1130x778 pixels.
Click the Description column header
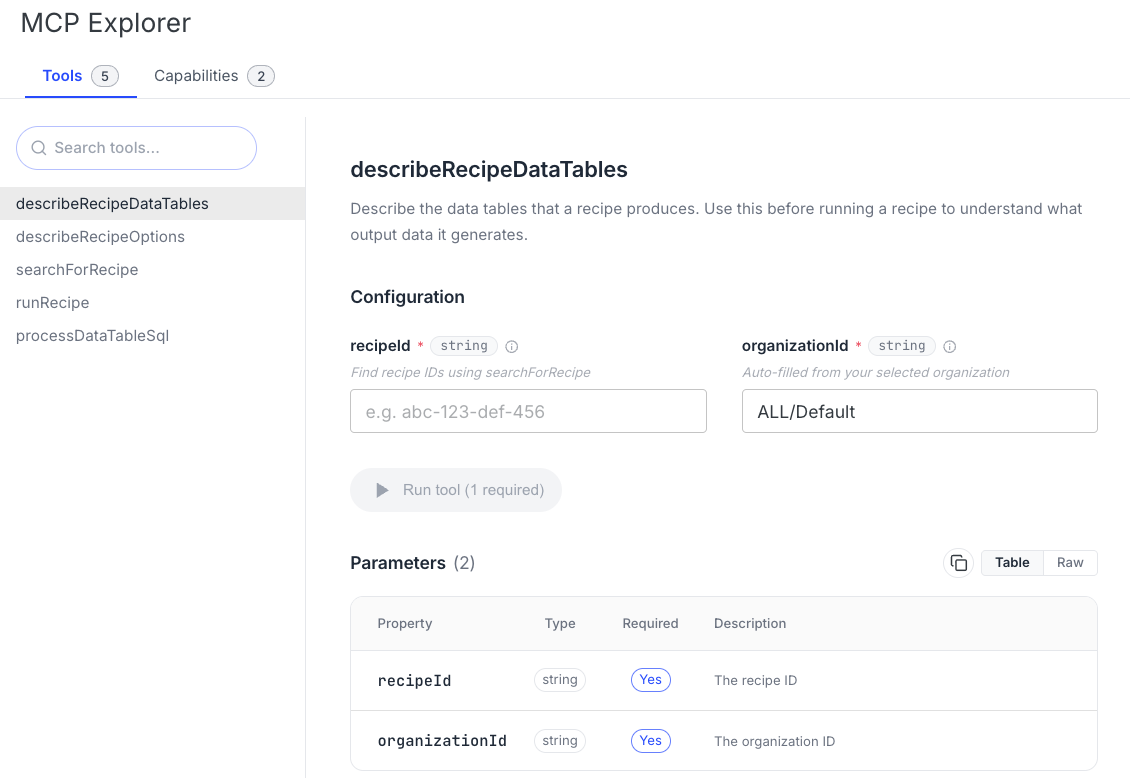pos(750,623)
